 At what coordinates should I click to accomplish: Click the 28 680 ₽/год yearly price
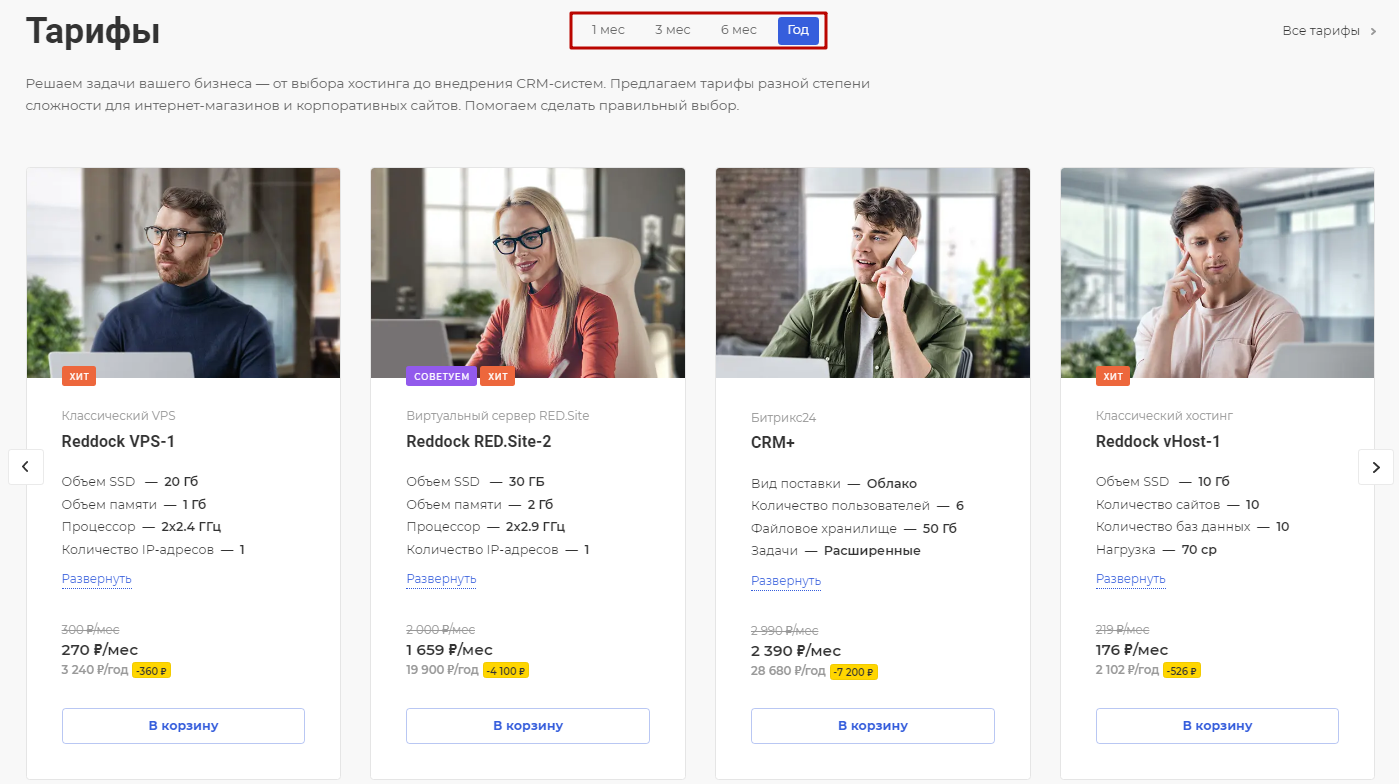(789, 672)
